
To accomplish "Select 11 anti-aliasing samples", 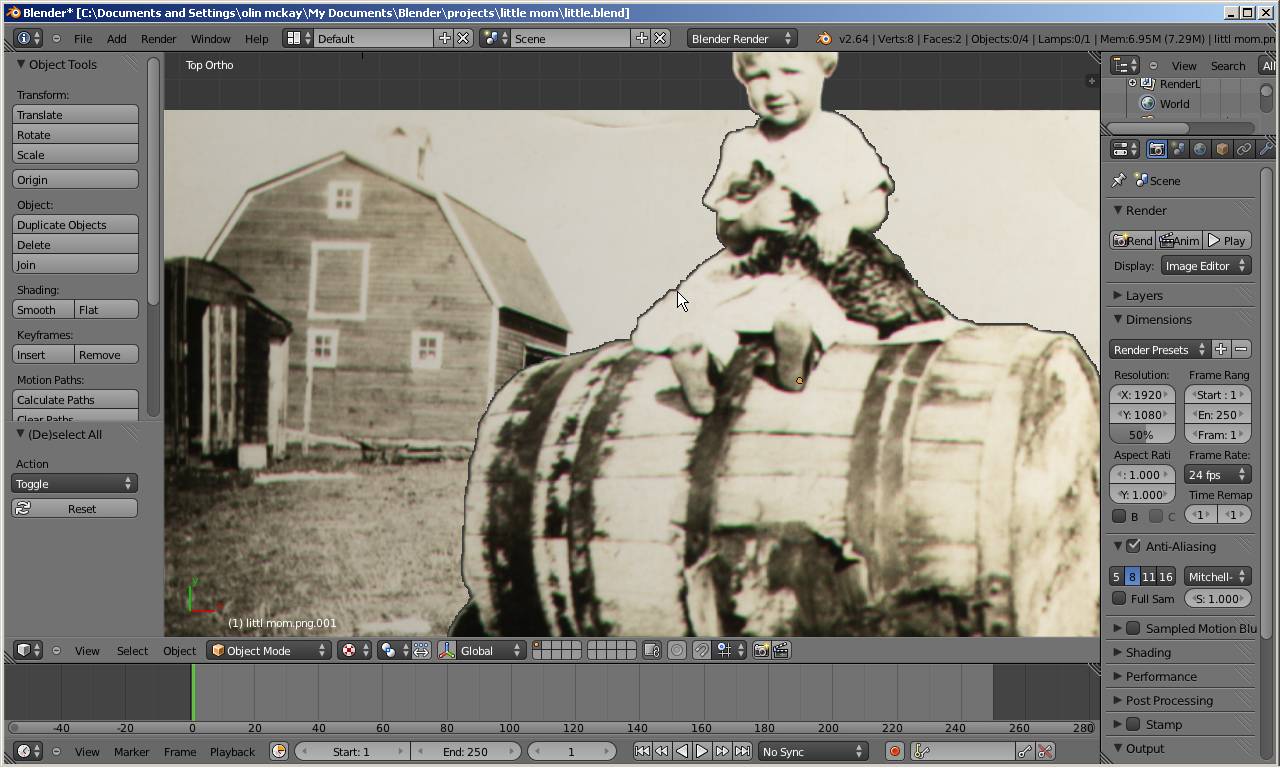I will point(1148,576).
